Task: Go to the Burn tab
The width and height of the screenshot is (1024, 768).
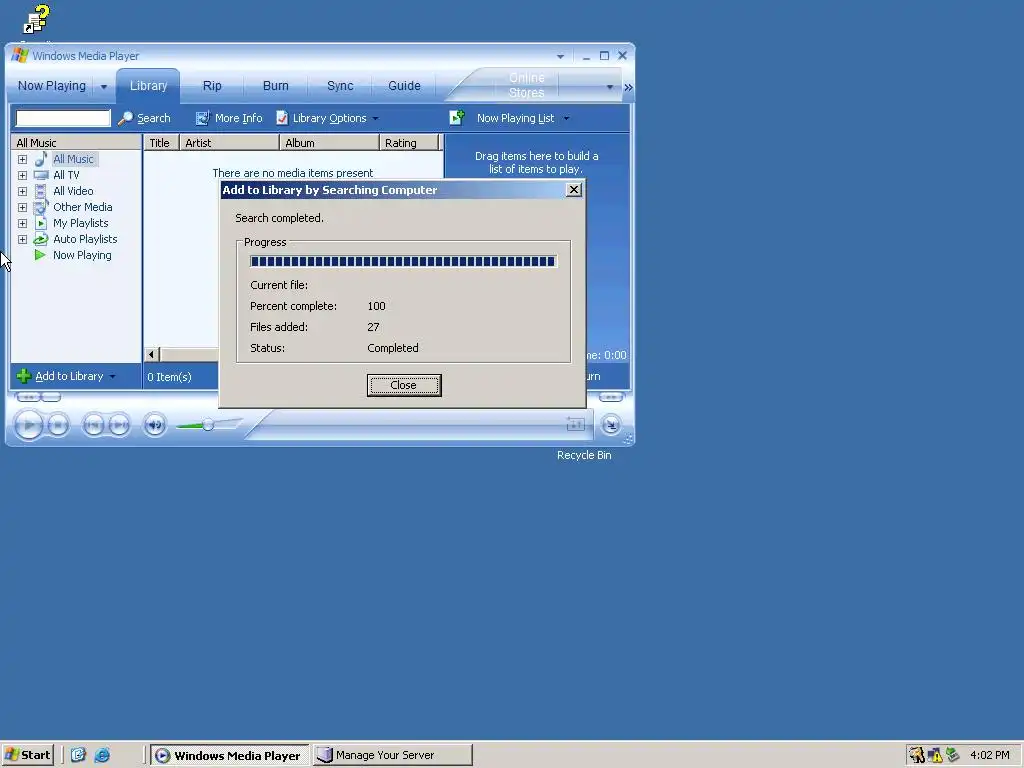Action: [x=276, y=86]
